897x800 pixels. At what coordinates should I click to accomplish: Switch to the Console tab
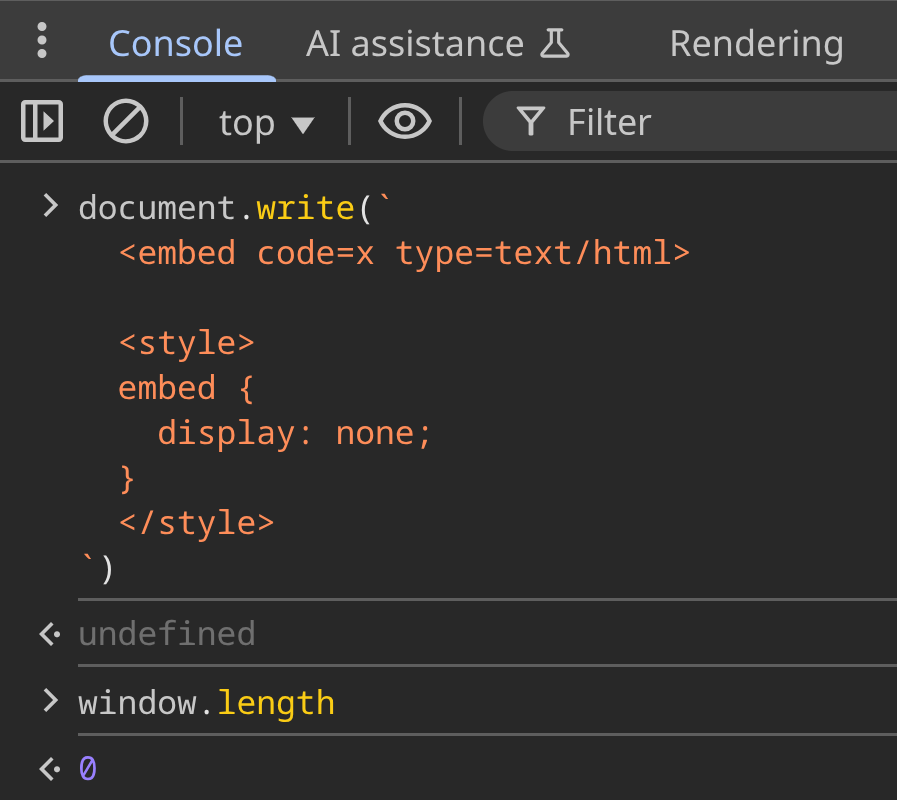tap(176, 43)
